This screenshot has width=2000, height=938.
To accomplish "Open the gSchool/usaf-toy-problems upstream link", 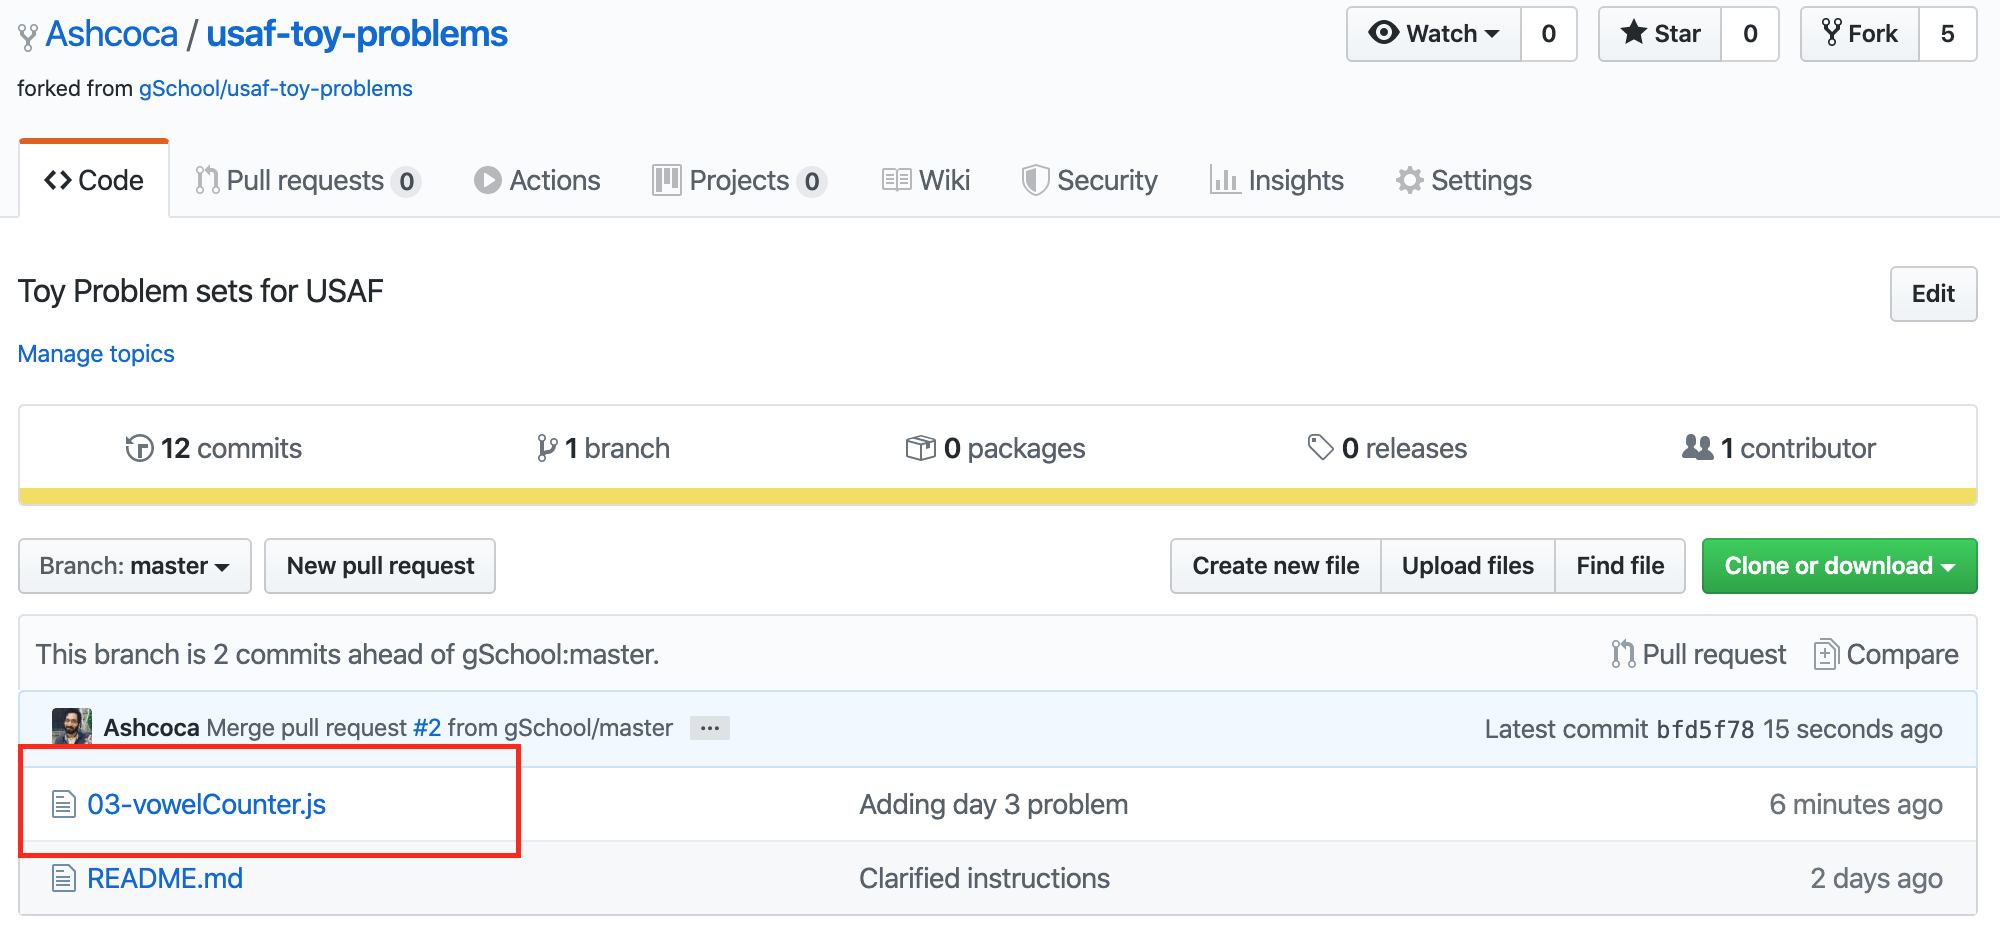I will coord(275,88).
